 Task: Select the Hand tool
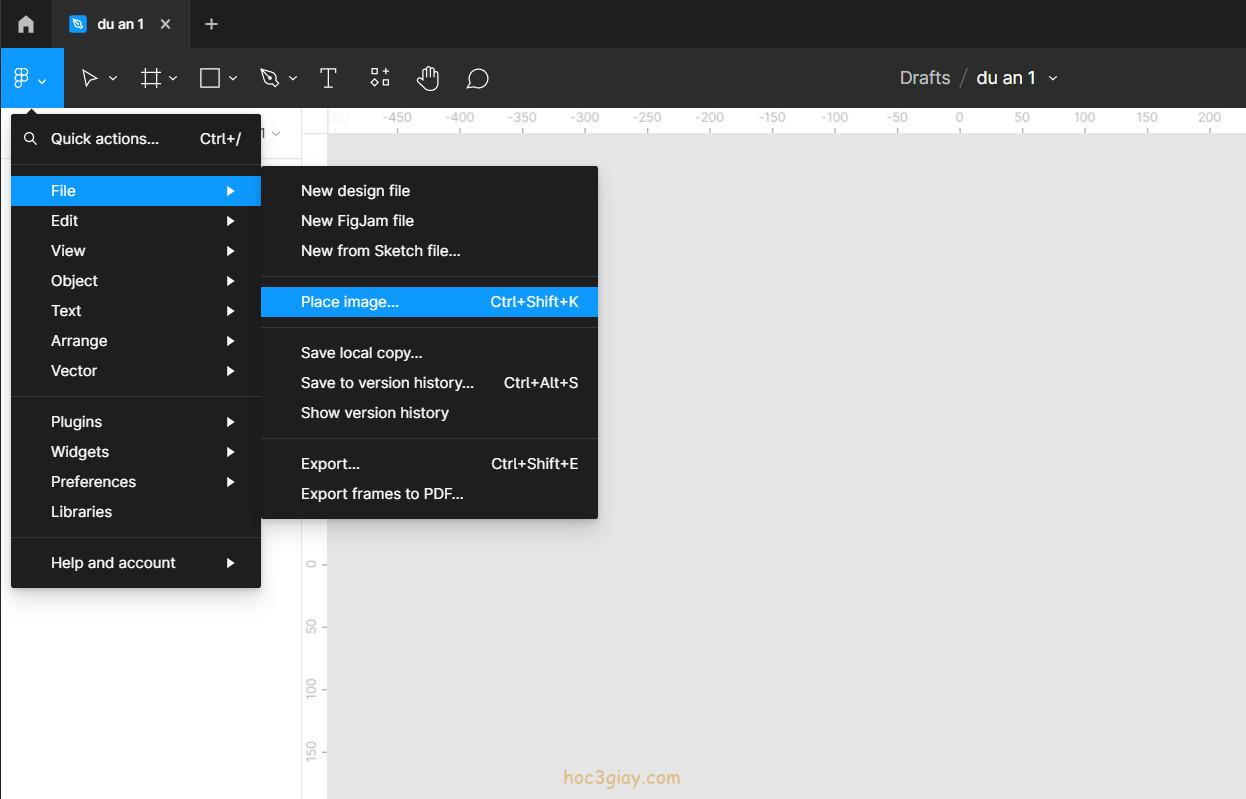click(x=428, y=78)
